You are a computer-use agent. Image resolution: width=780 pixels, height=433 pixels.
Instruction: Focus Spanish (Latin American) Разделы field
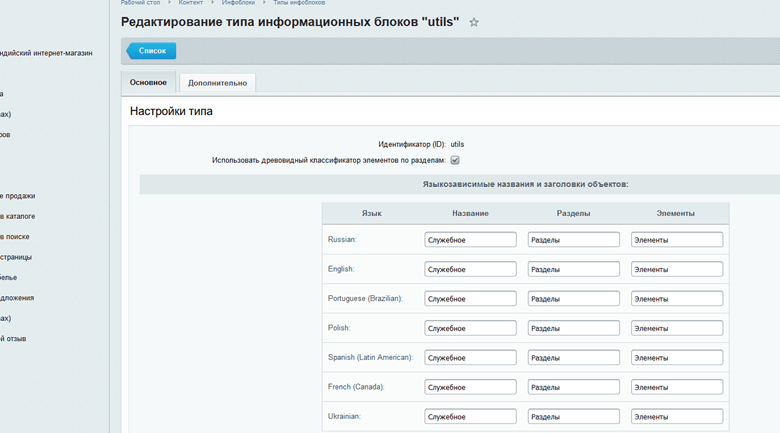coord(573,358)
